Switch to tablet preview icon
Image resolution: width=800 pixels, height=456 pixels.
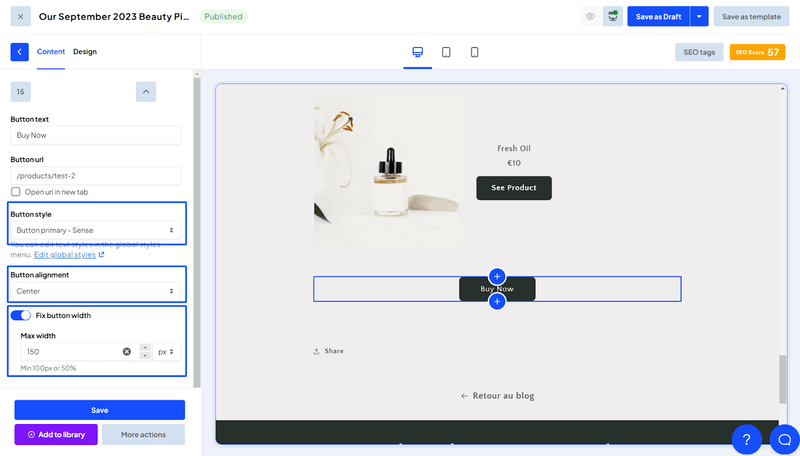coord(446,52)
